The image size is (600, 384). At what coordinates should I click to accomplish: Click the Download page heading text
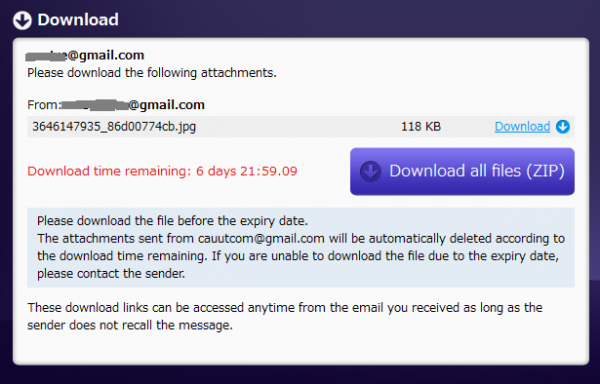coord(78,20)
